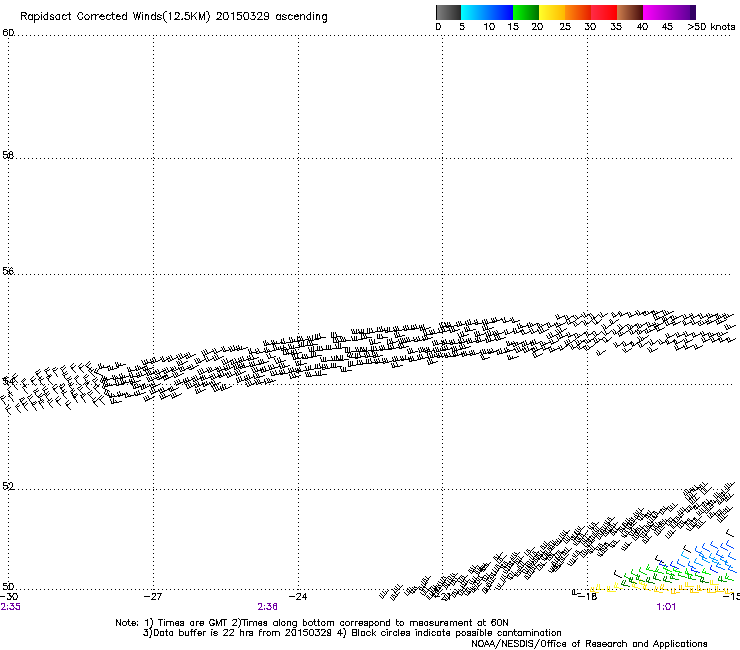
Task: Select the gray 0-5 knots color segment
Action: pos(448,12)
